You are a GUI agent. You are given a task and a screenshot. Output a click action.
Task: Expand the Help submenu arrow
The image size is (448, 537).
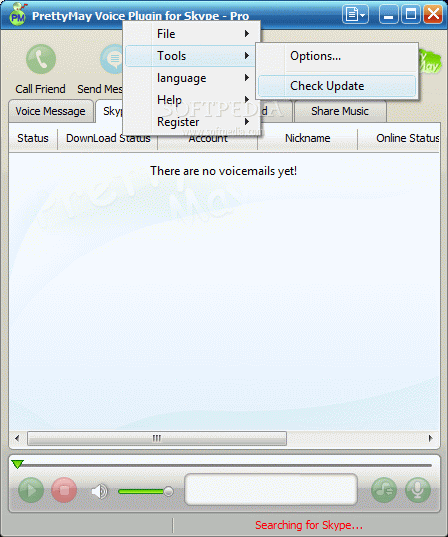(247, 100)
